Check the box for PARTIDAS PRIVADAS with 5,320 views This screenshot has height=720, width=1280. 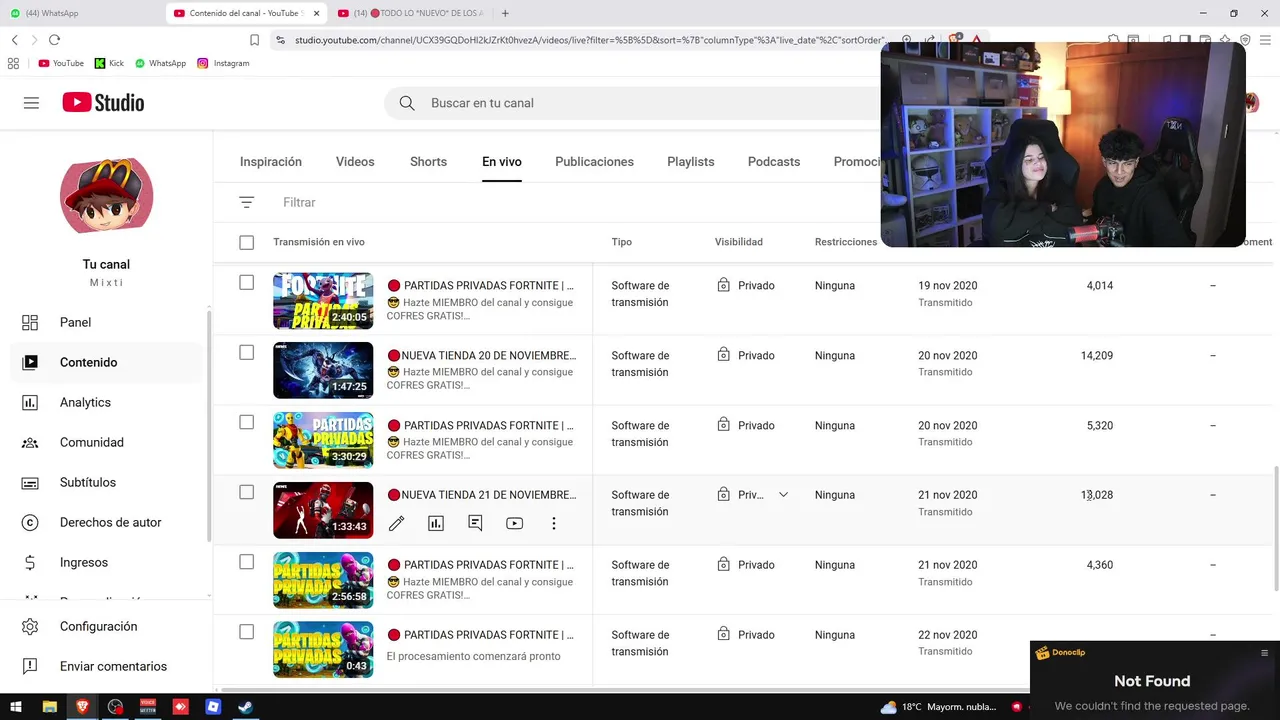click(x=247, y=422)
